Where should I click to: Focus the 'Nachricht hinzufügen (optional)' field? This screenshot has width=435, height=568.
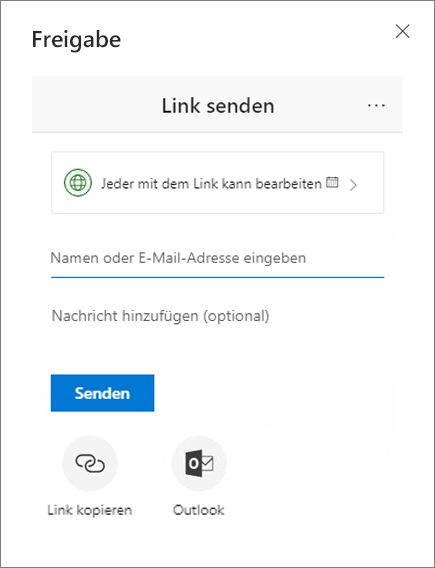click(217, 316)
